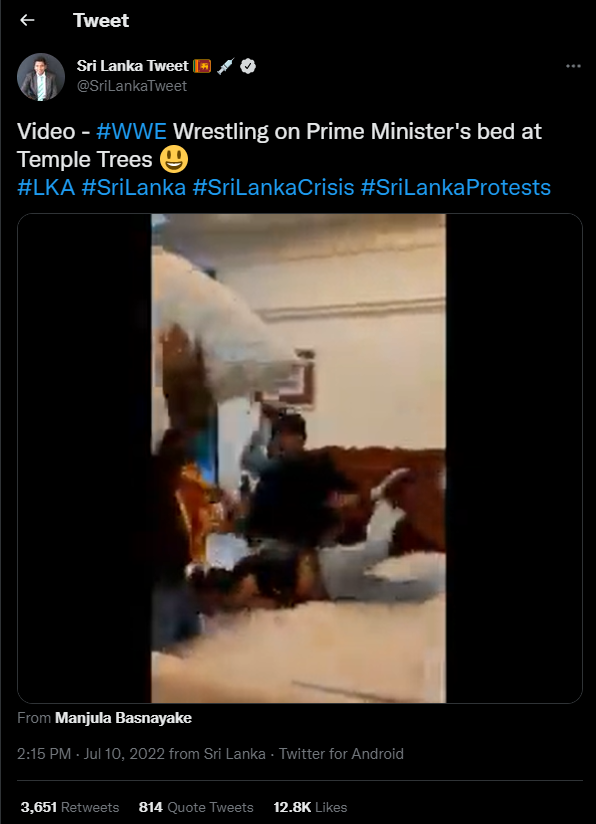Open the #SriLanka hashtag

pyautogui.click(x=134, y=188)
